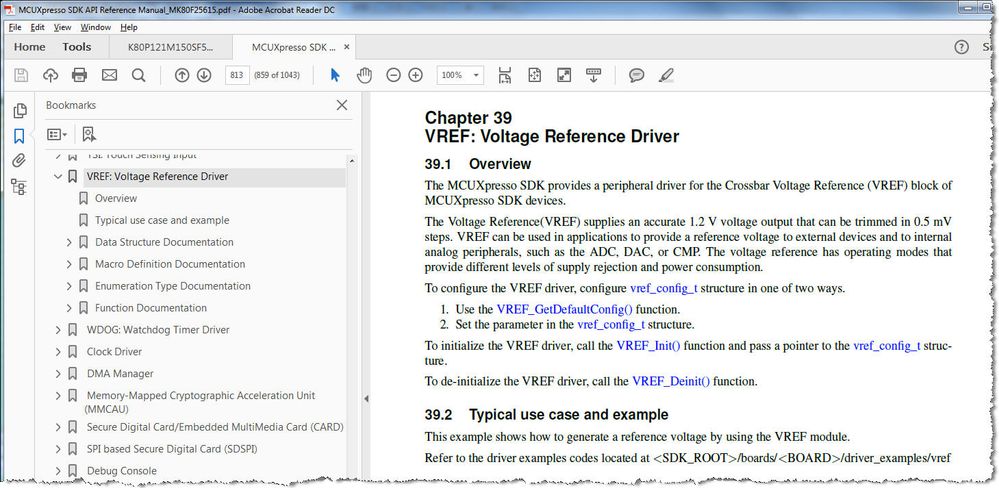Toggle the bookmarks panel icon
Screen dimensions: 999x488
[x=19, y=136]
